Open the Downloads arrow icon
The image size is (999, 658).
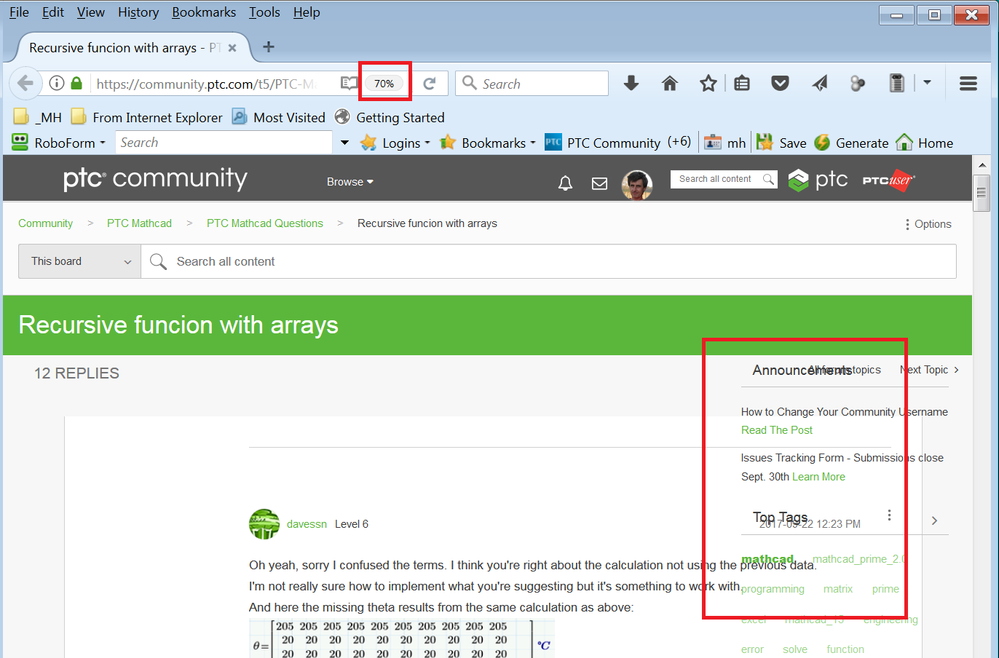[631, 84]
